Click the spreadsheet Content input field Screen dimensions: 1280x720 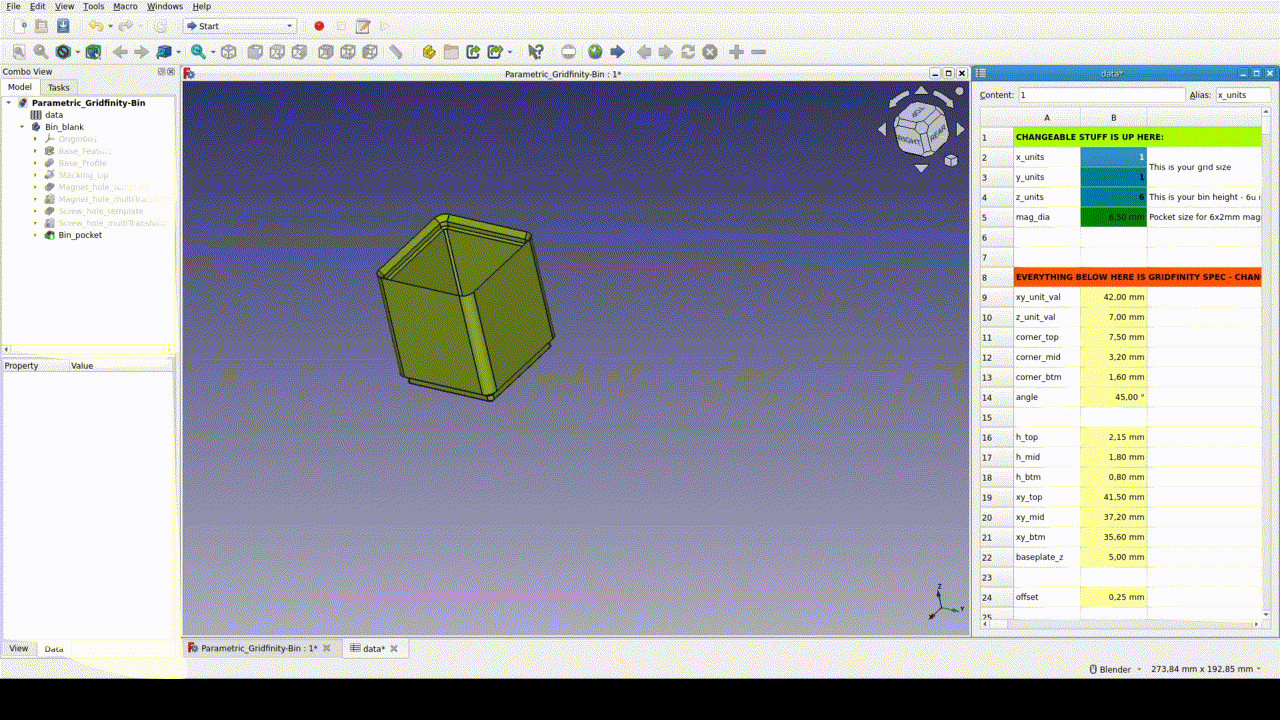coord(1101,95)
